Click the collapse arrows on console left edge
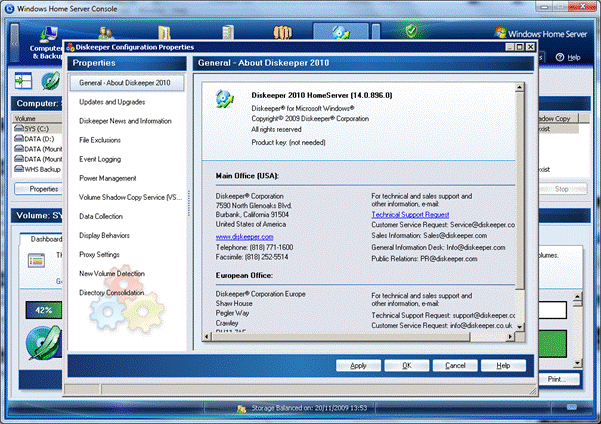601x424 pixels. 15,43
